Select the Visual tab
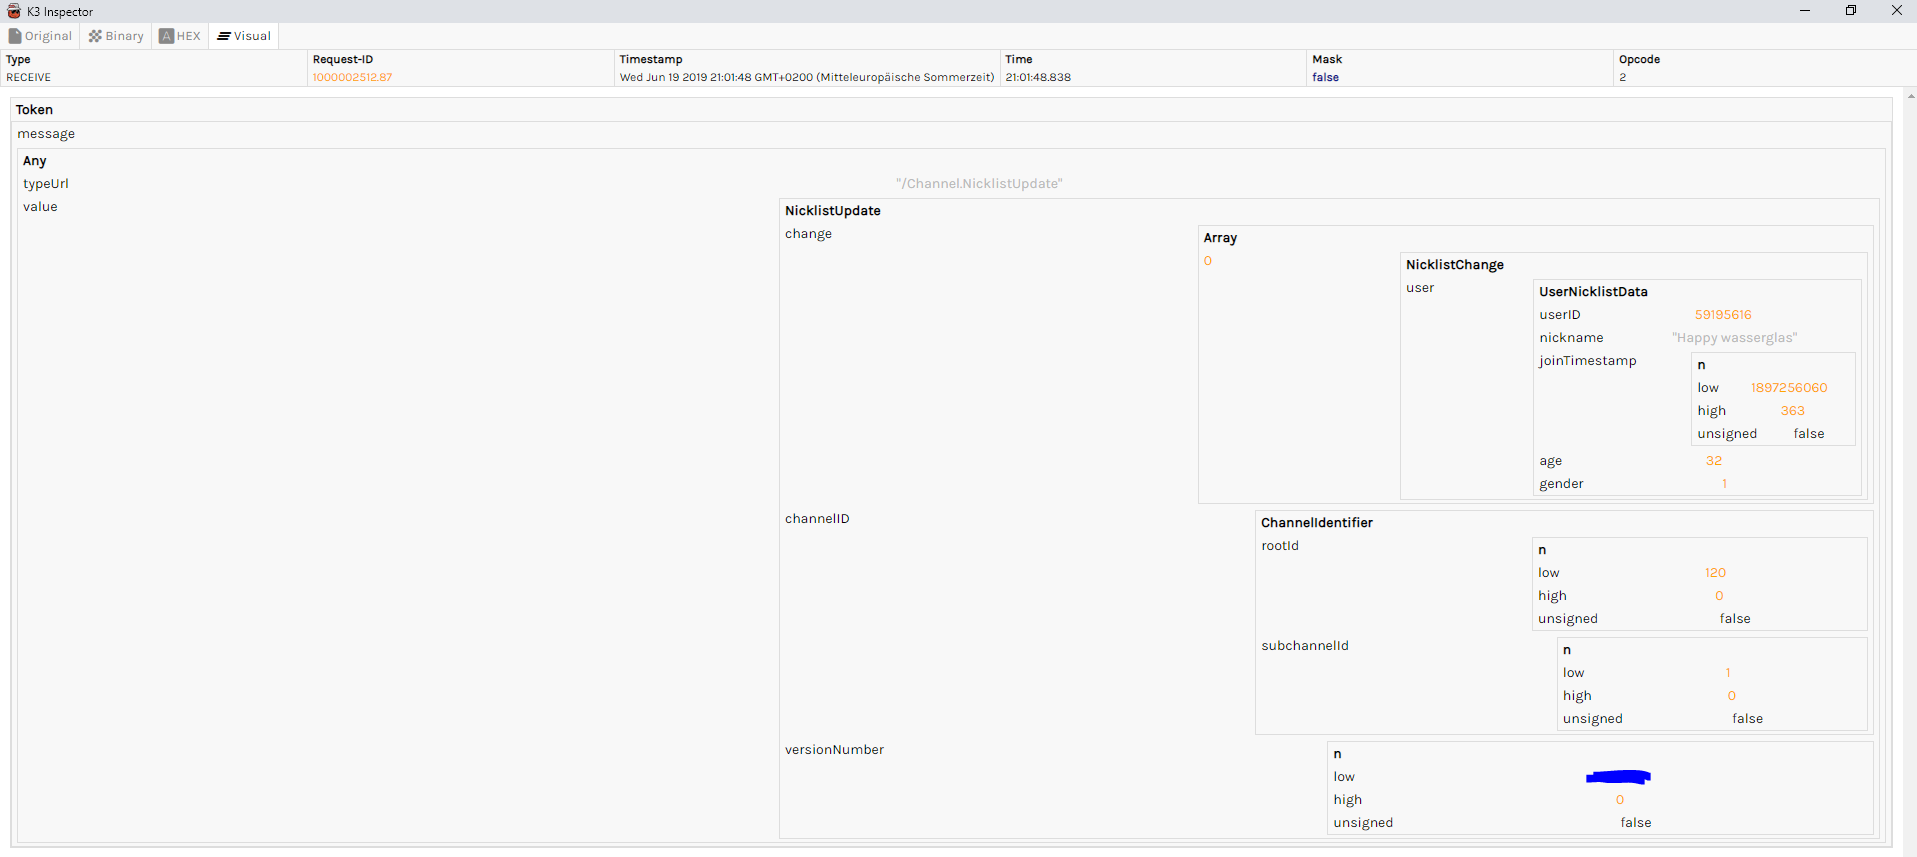 [244, 36]
